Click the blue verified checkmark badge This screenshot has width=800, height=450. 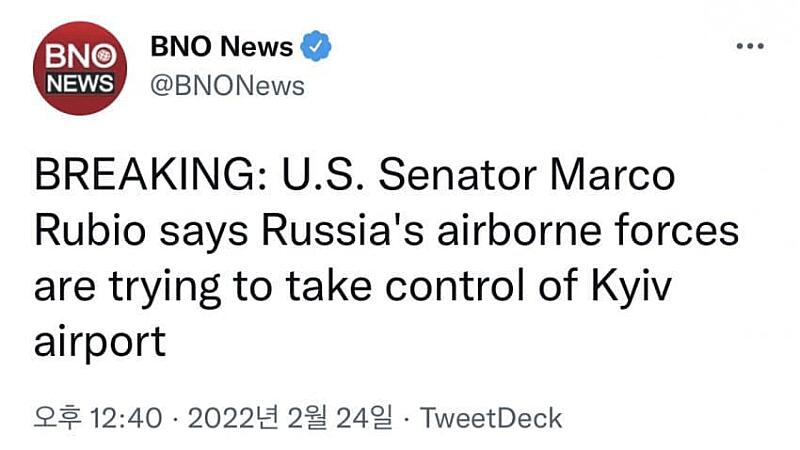(316, 46)
